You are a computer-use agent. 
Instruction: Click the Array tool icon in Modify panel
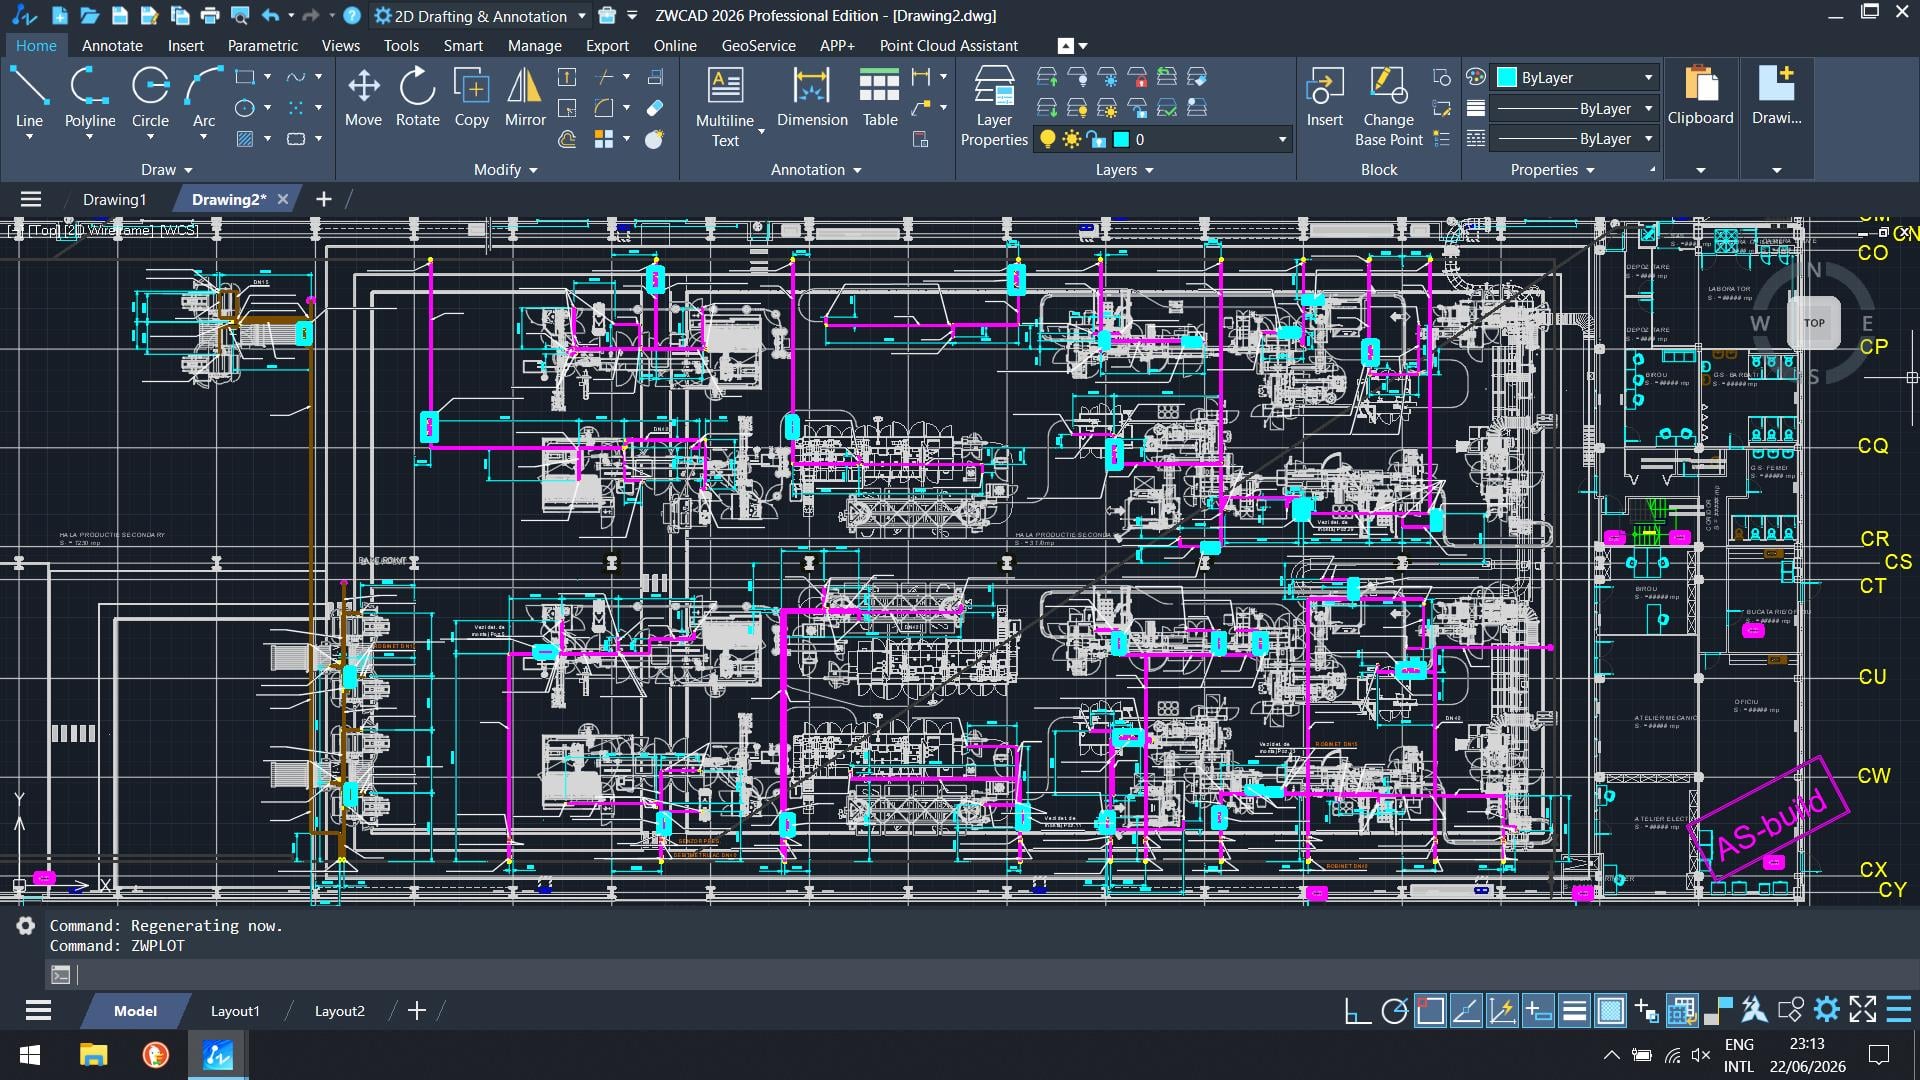click(x=604, y=139)
